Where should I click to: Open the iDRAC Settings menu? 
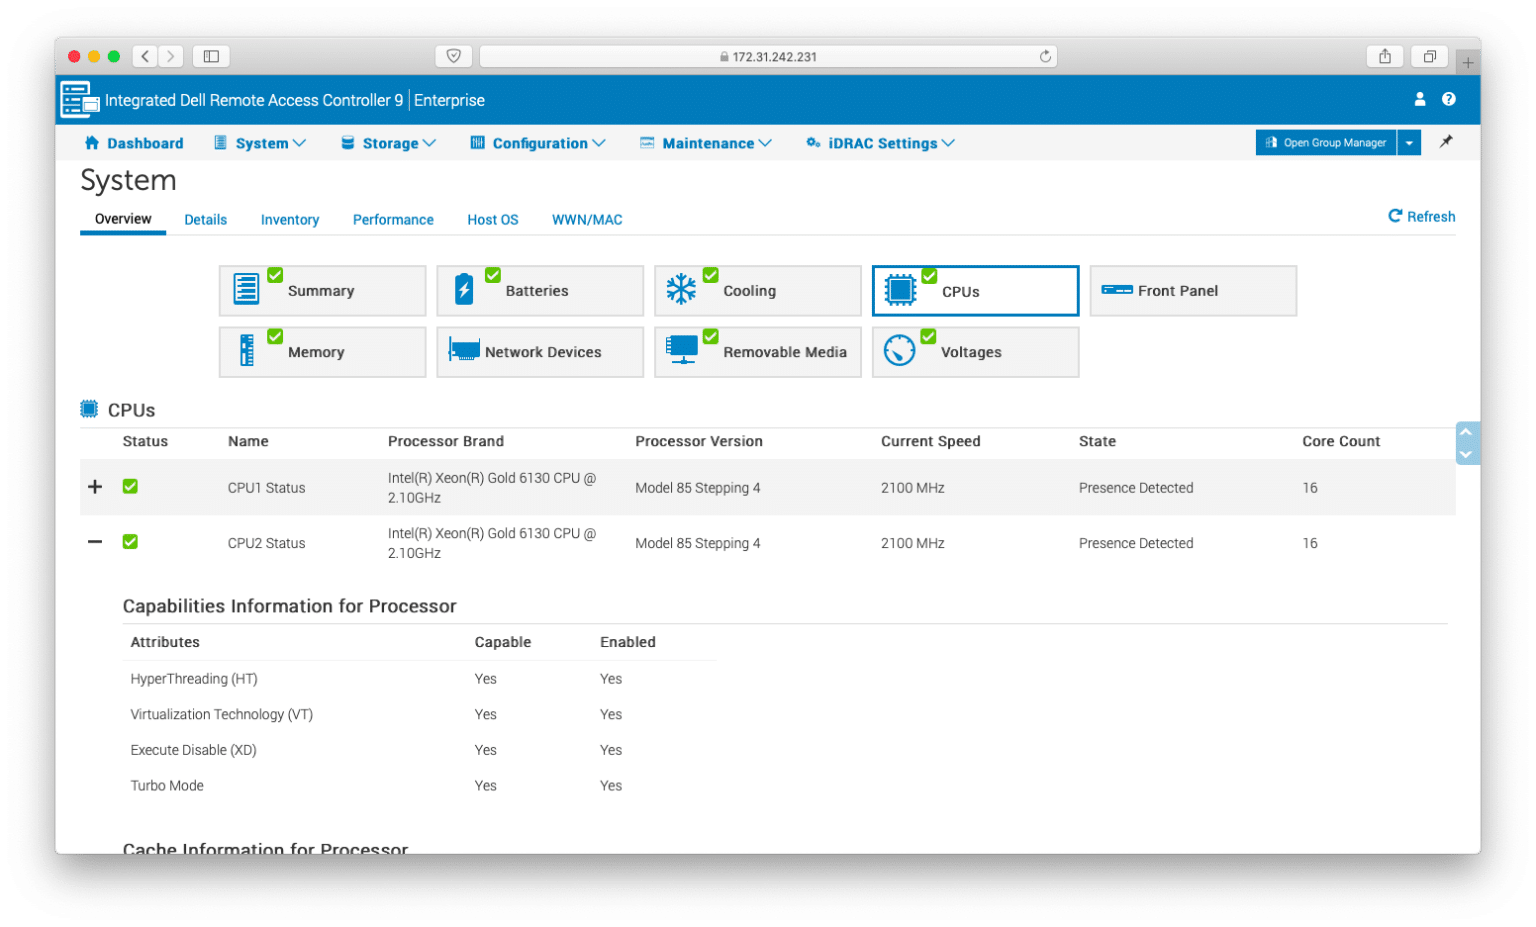(880, 143)
